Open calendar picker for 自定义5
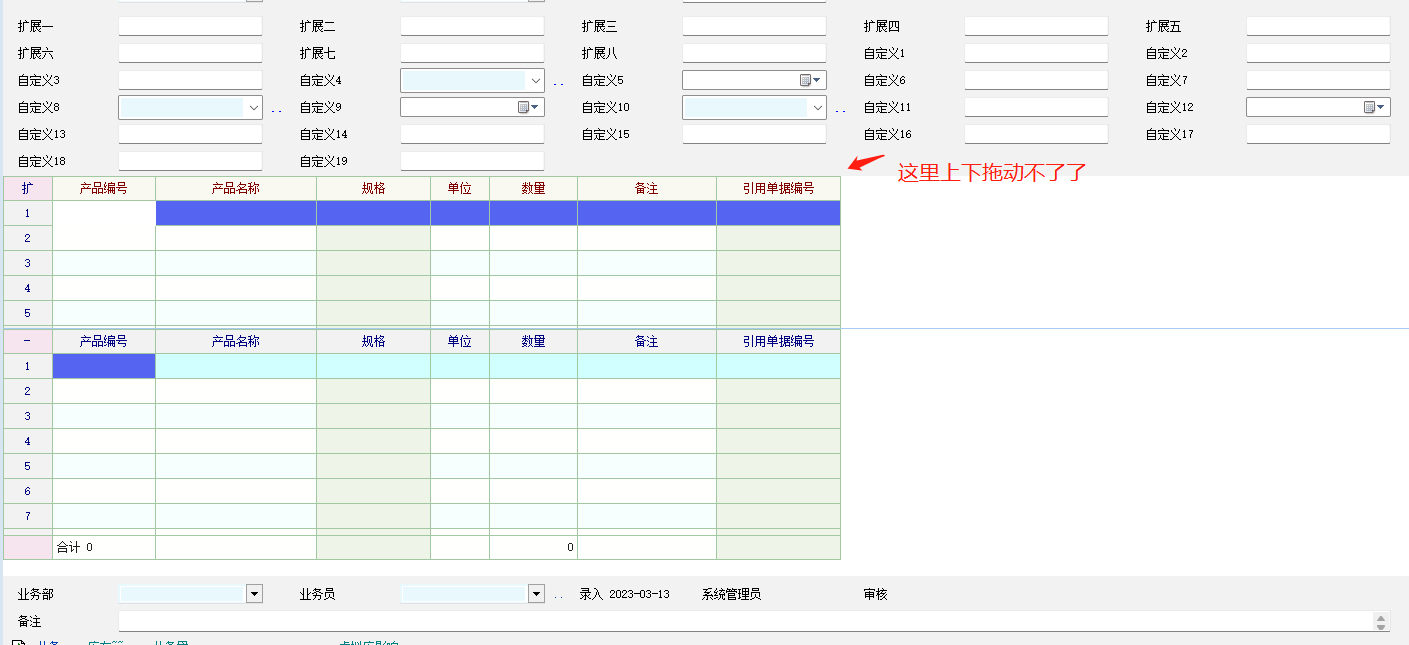 tap(811, 80)
